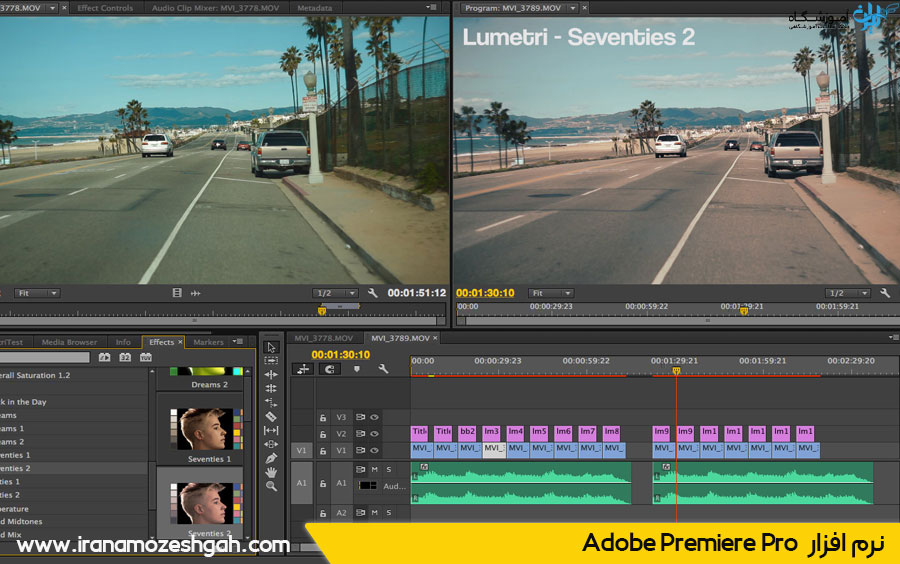Open Source monitor 1/2 resolution dropdown
The height and width of the screenshot is (564, 900).
coord(336,293)
